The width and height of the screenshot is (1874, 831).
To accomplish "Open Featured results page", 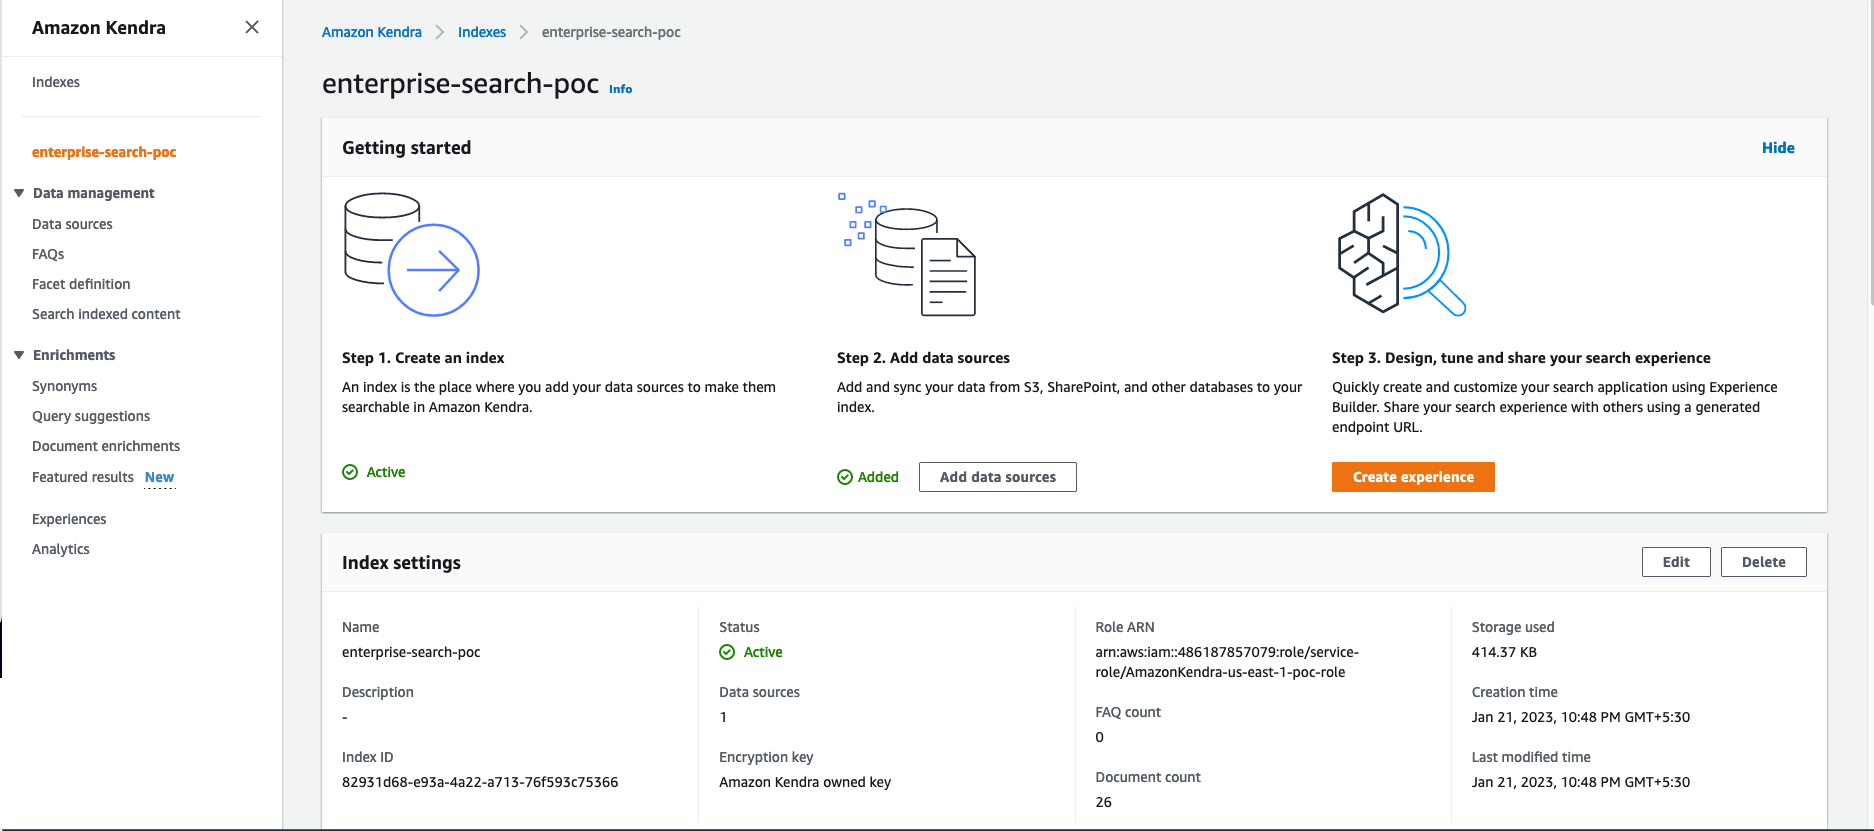I will pyautogui.click(x=83, y=477).
